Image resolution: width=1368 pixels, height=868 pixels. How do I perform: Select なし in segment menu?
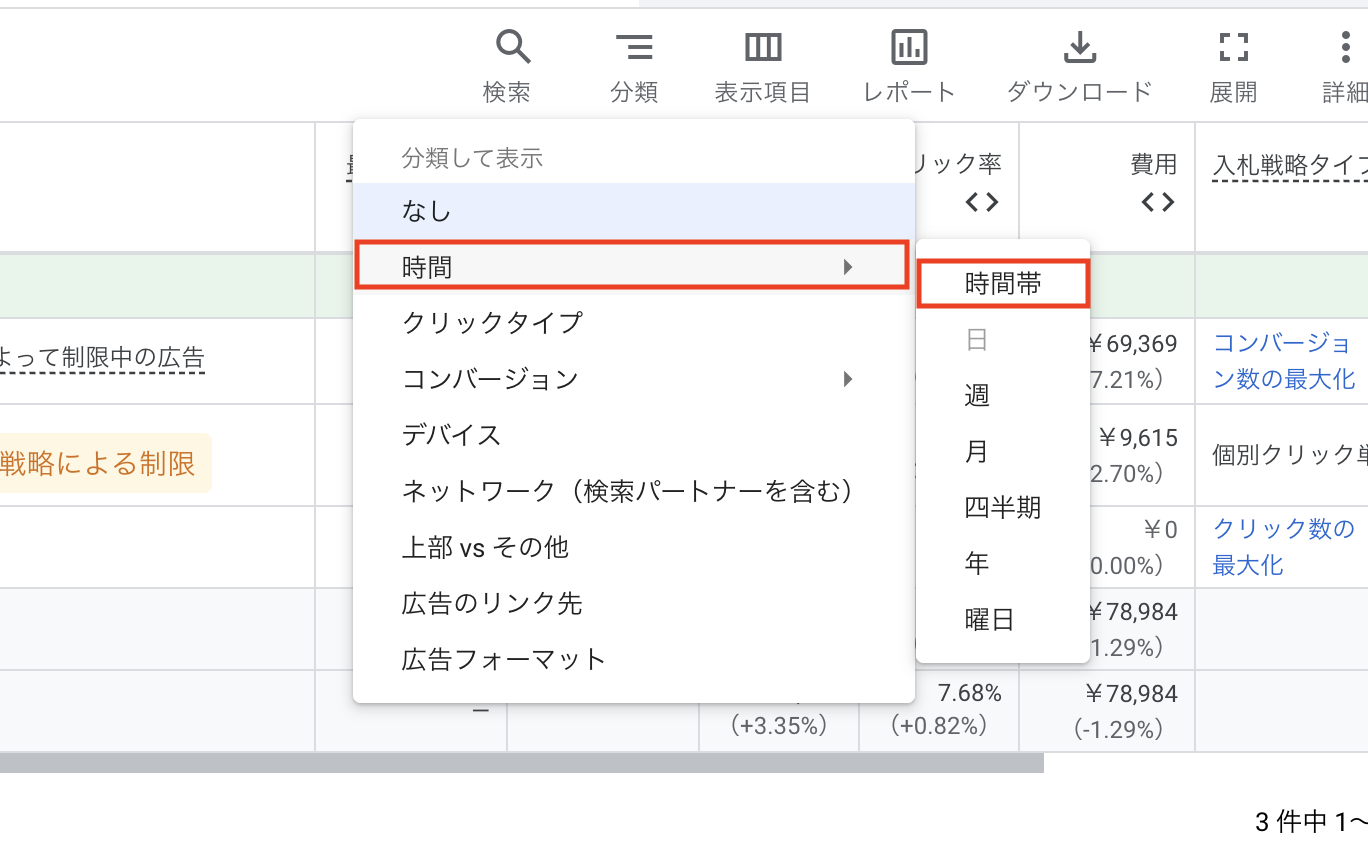click(x=427, y=211)
